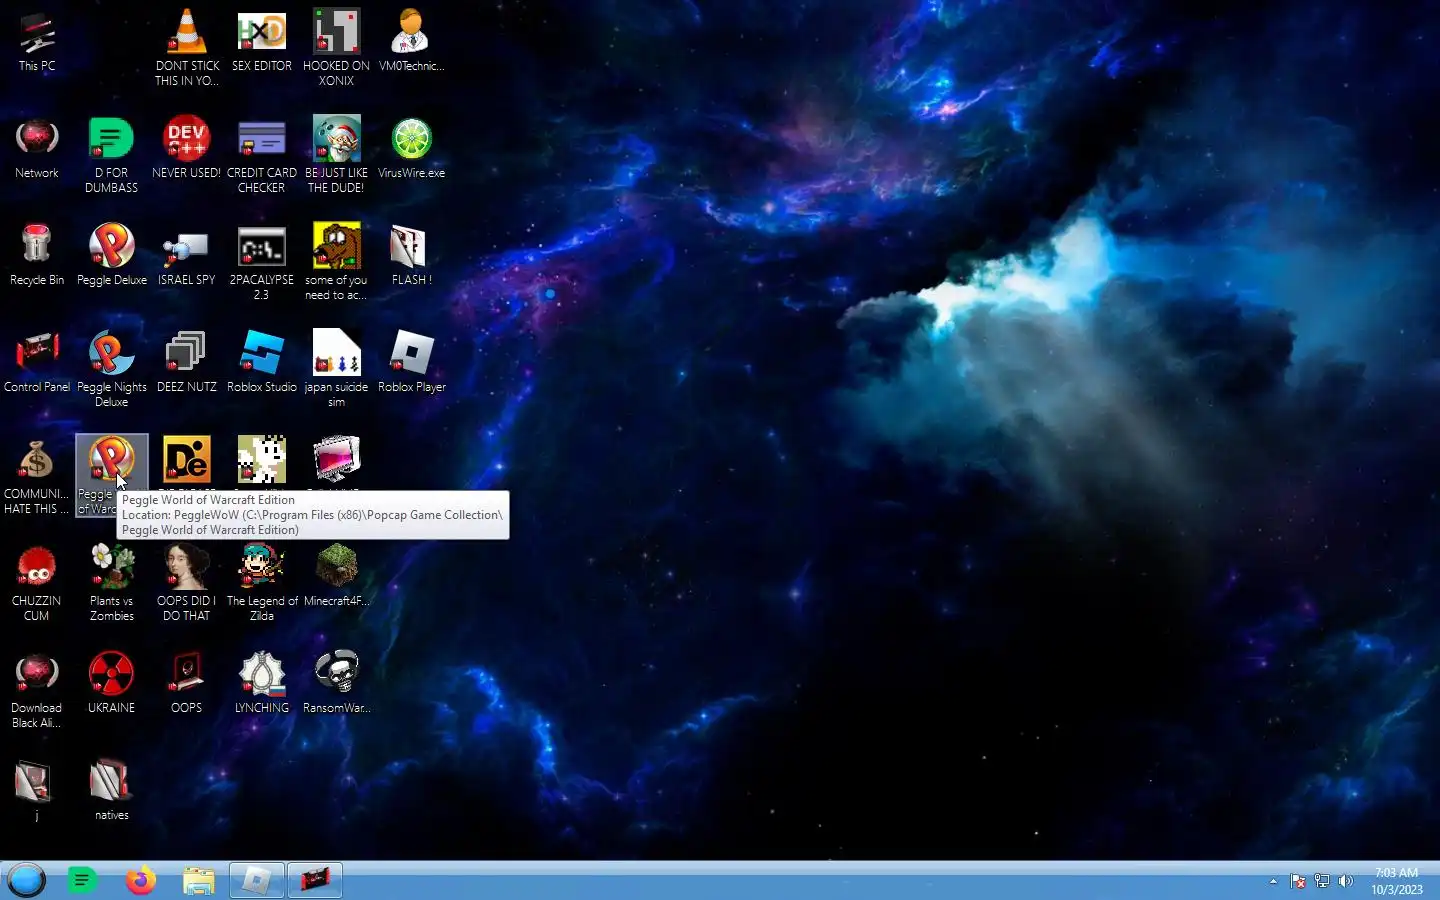Select the OOPS DID I DO THAT portrait icon
The height and width of the screenshot is (900, 1440).
187,567
